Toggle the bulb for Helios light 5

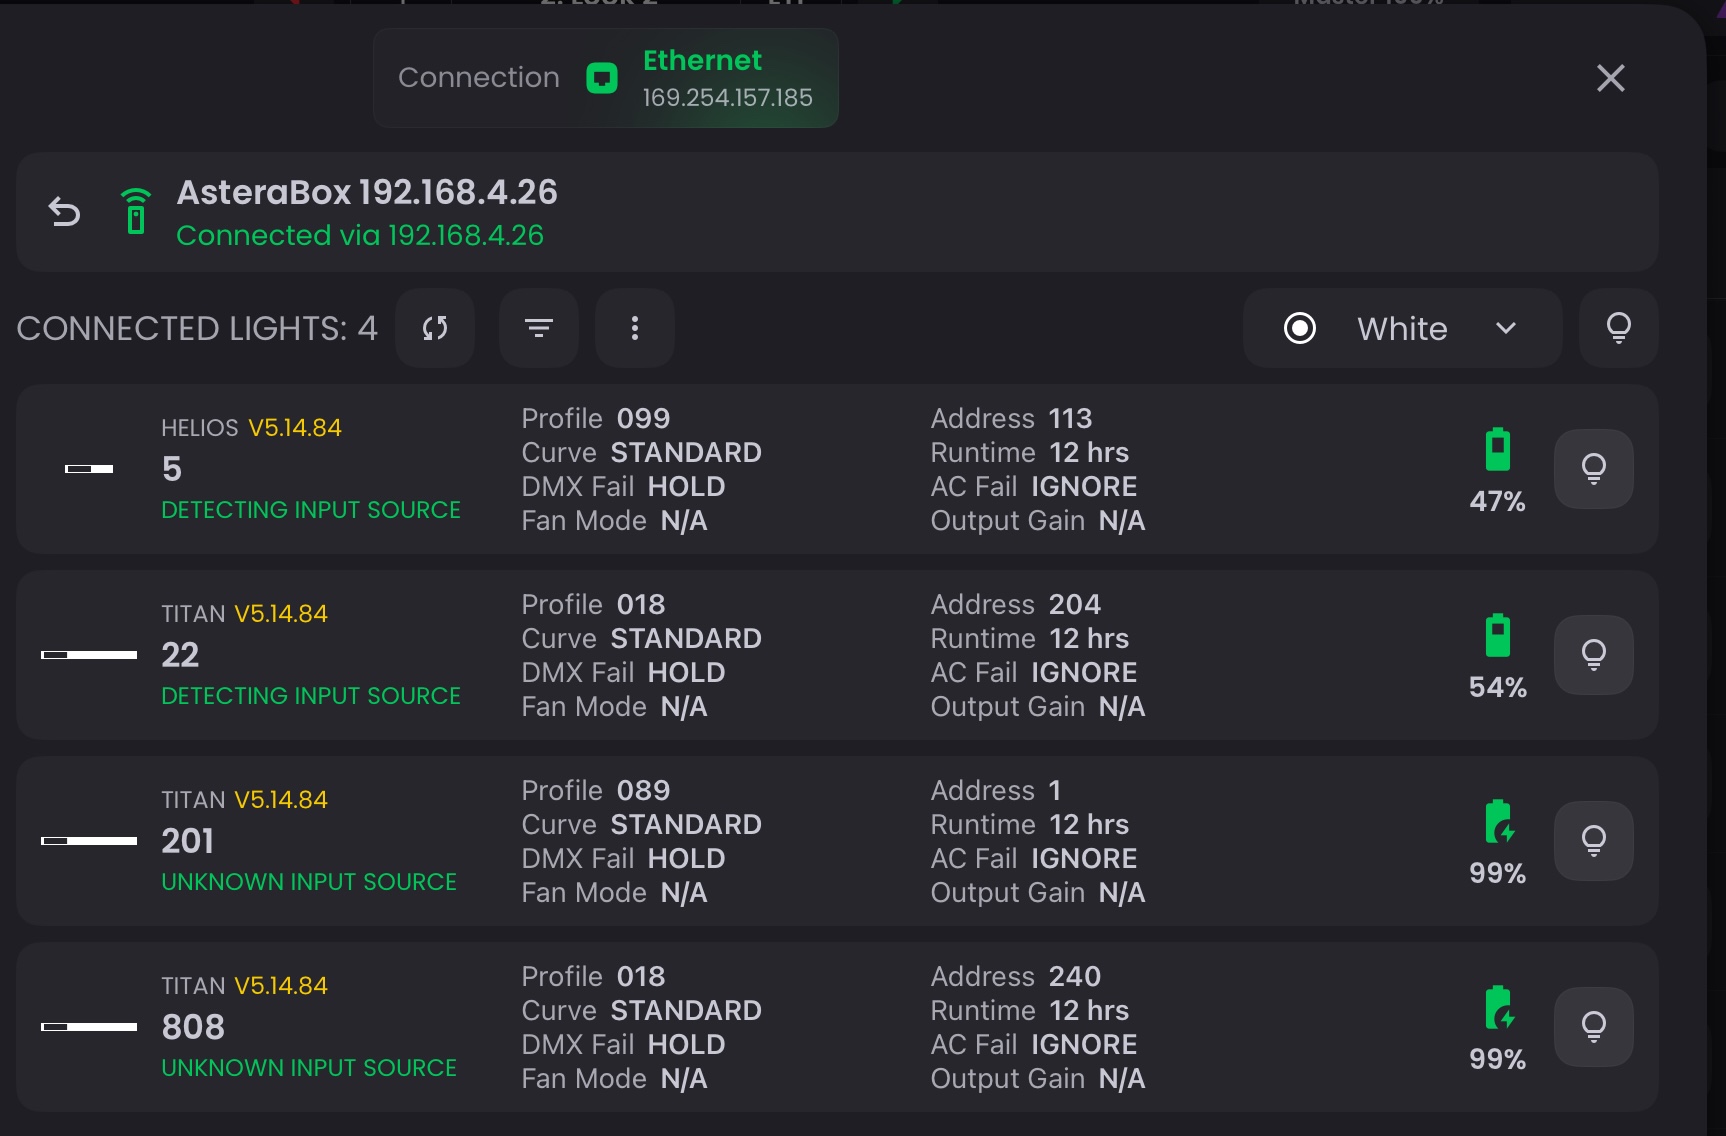tap(1594, 469)
